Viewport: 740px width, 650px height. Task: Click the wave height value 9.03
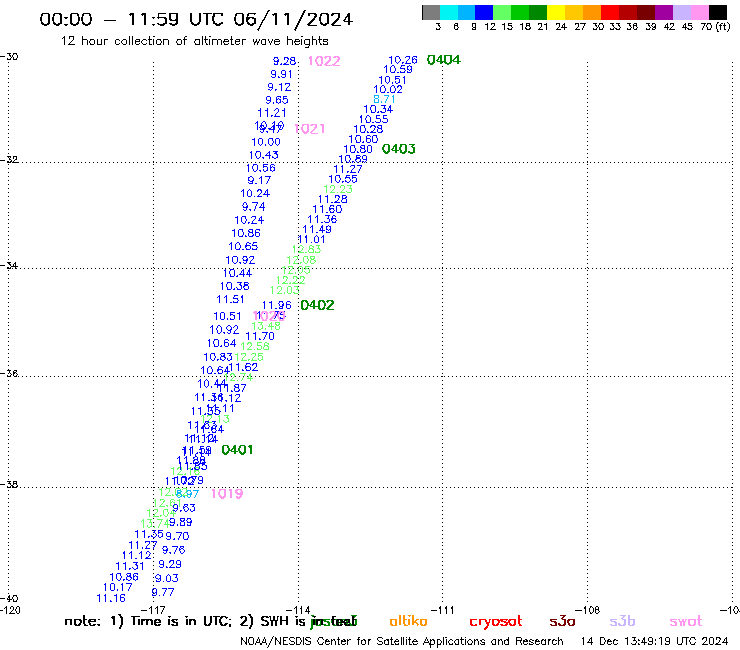(x=167, y=578)
